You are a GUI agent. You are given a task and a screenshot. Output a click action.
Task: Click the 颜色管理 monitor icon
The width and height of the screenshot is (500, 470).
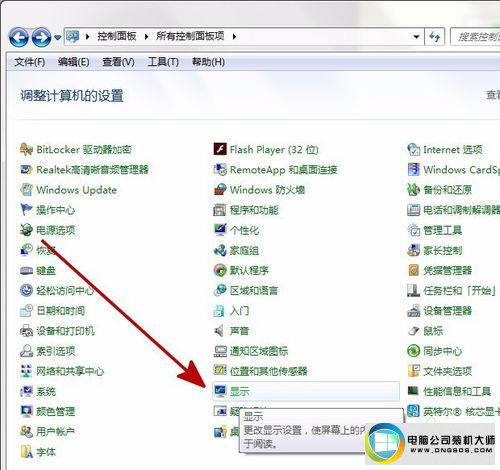click(26, 411)
